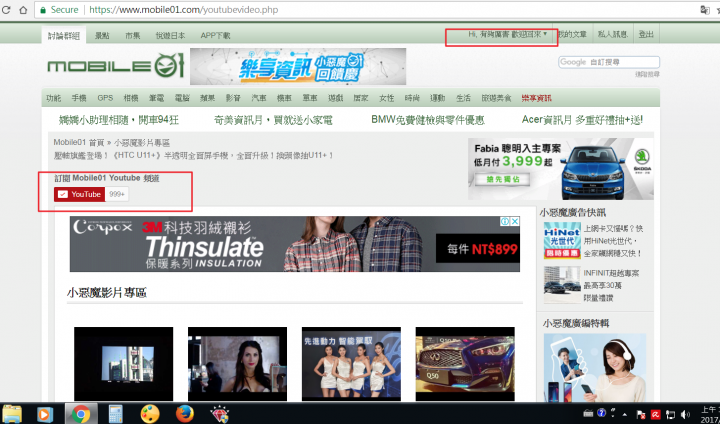Open the translate page icon in the address bar
The height and width of the screenshot is (424, 720).
click(704, 10)
